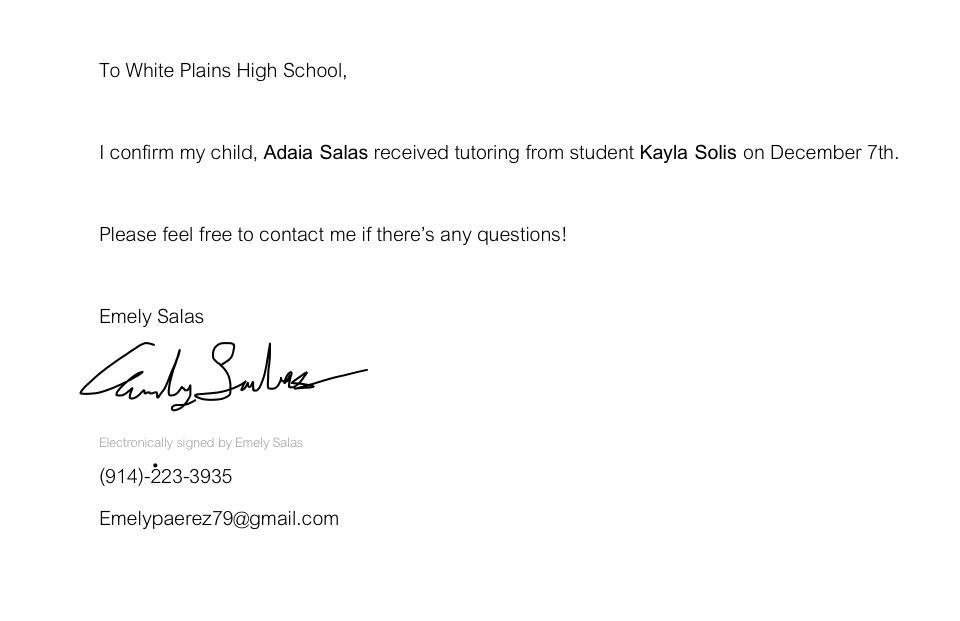Click the word "student" before Kayla Solis
Screen dimensions: 960x621
[601, 153]
